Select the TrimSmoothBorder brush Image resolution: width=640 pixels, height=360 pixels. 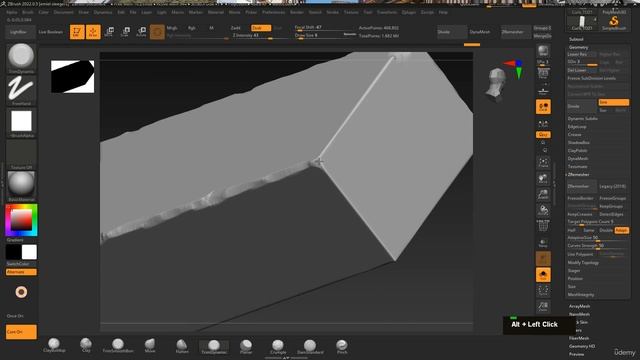[118, 345]
